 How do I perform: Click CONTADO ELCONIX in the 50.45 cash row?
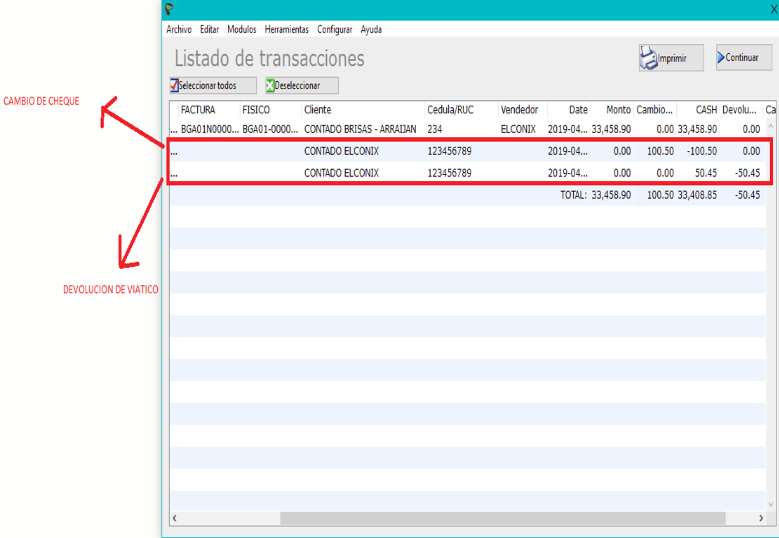341,173
